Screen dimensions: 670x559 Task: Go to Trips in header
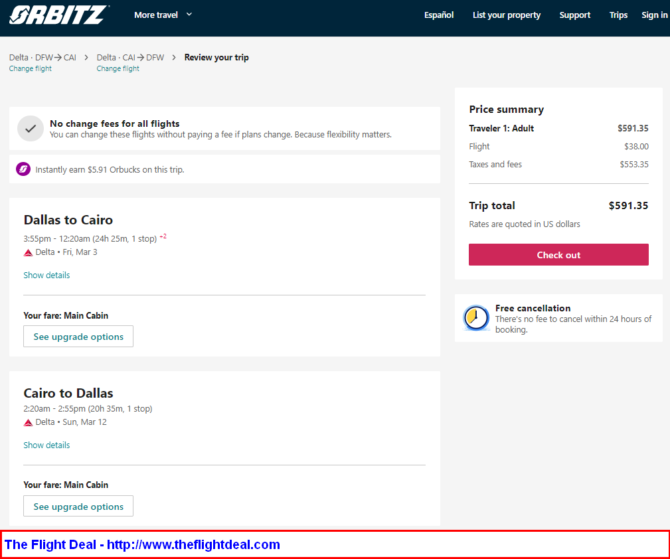pyautogui.click(x=618, y=15)
